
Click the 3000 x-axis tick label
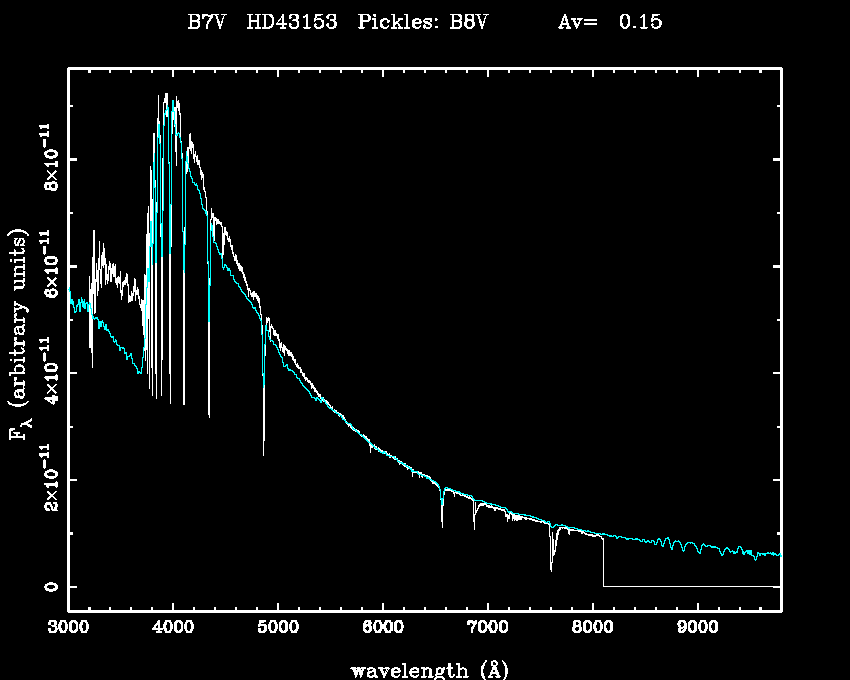click(x=69, y=628)
